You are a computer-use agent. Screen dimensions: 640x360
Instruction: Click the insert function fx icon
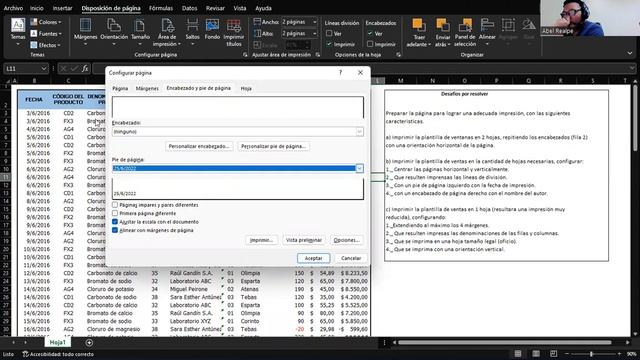tap(85, 69)
